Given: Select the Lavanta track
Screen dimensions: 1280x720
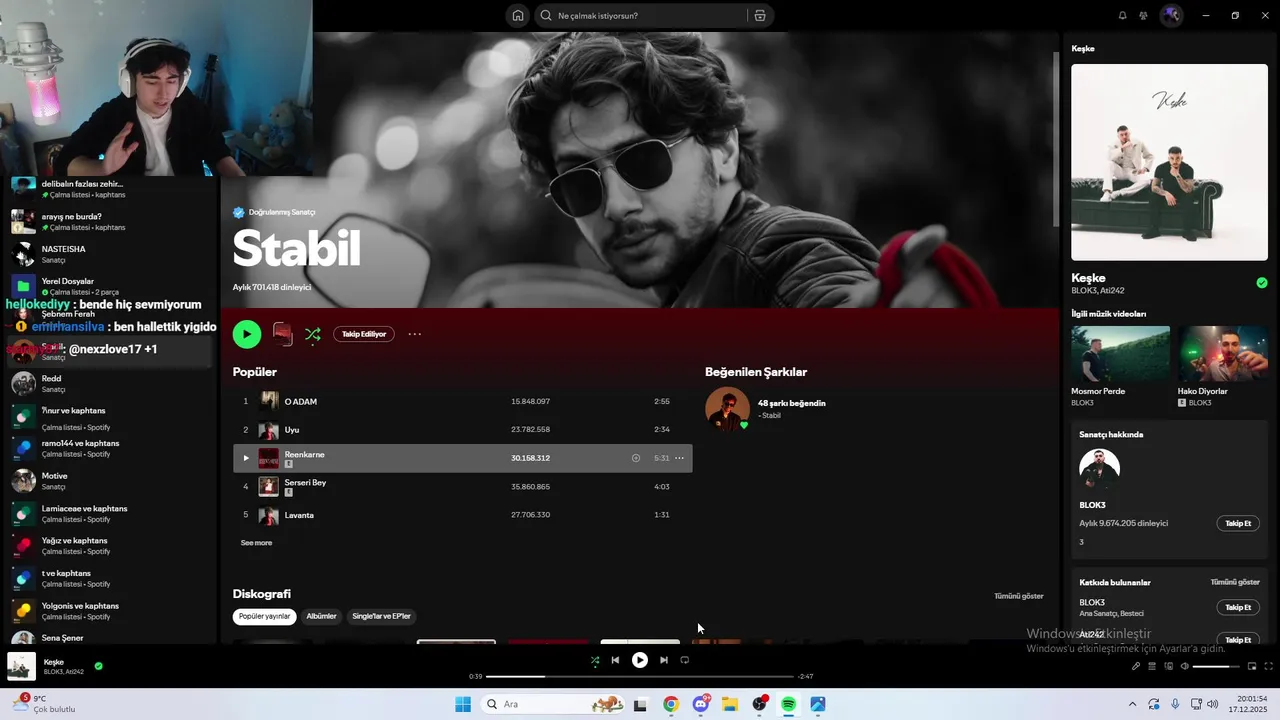Looking at the screenshot, I should point(462,515).
